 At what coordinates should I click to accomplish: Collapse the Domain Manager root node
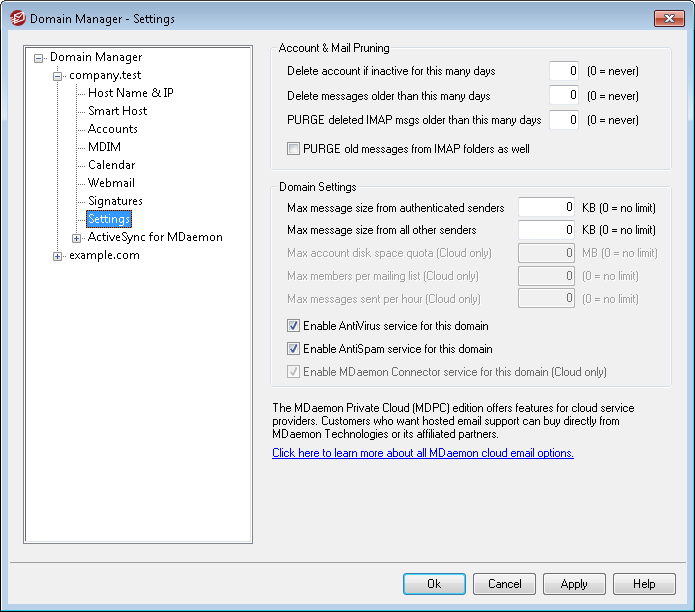coord(39,58)
